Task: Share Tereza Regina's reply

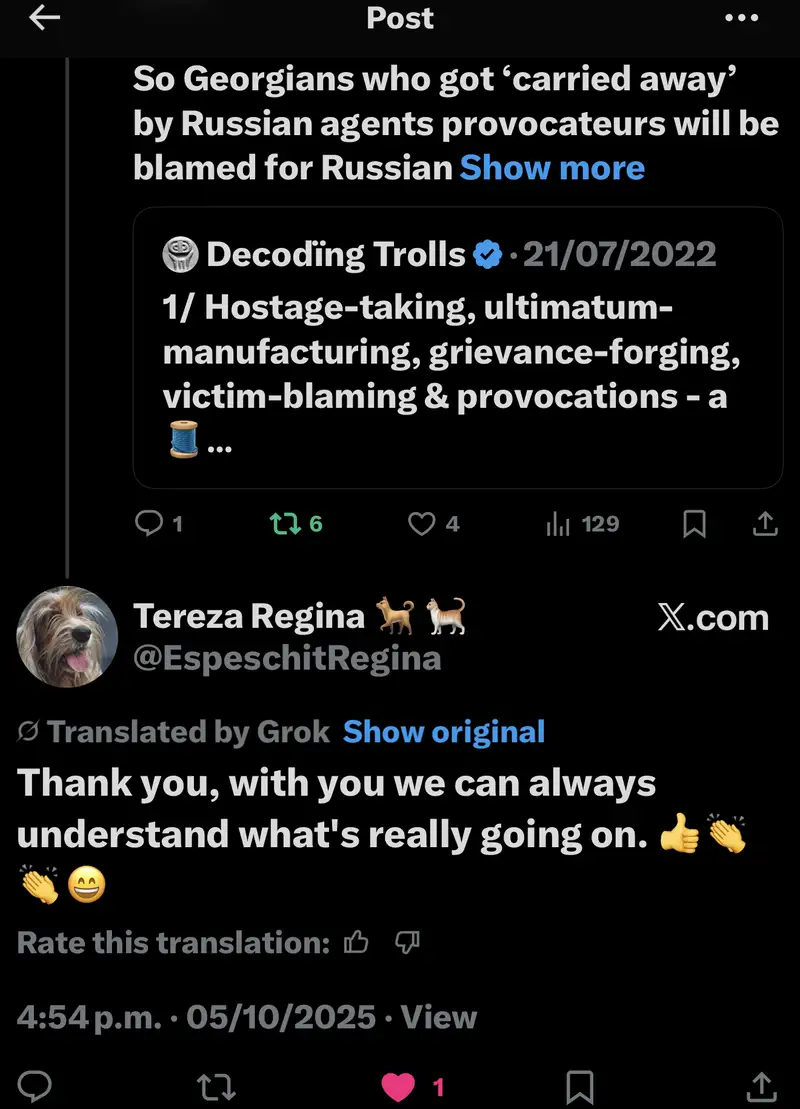Action: pos(759,1086)
